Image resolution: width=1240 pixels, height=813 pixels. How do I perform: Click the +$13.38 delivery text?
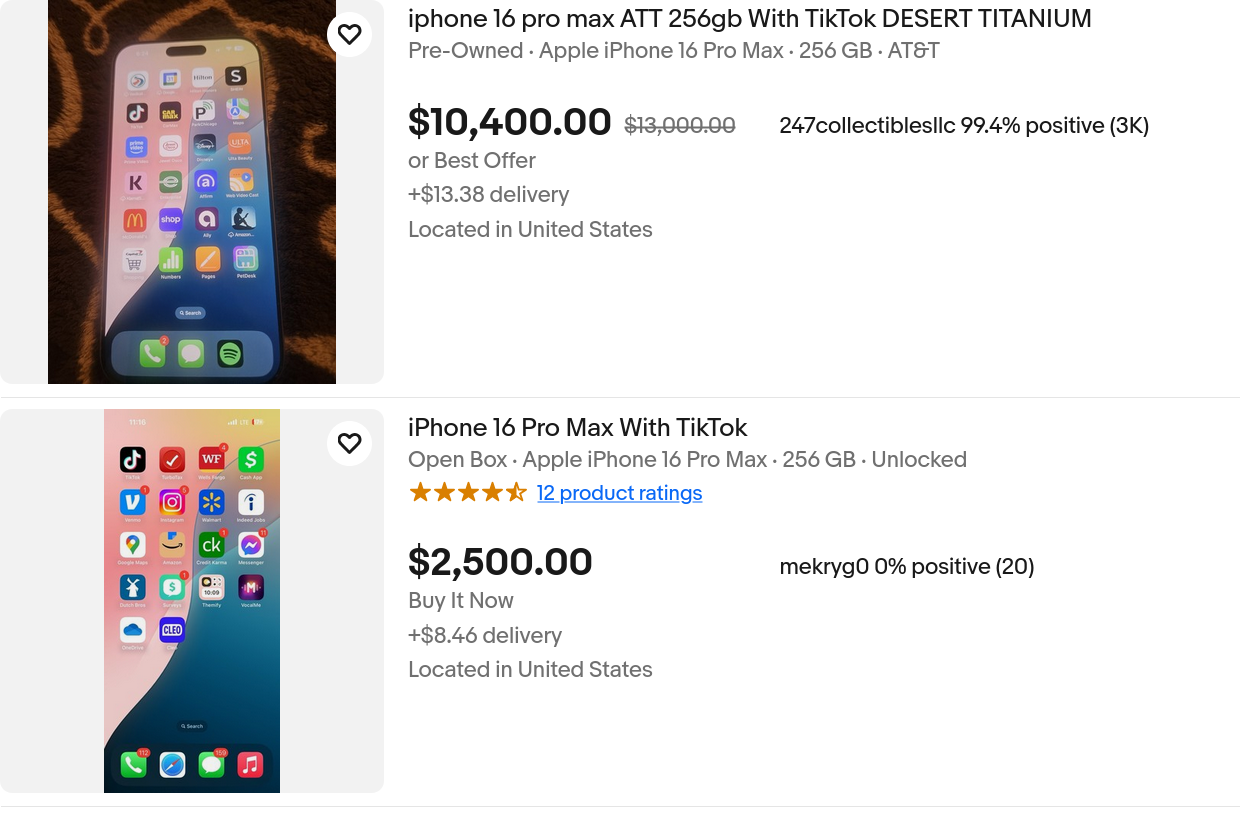(x=489, y=195)
